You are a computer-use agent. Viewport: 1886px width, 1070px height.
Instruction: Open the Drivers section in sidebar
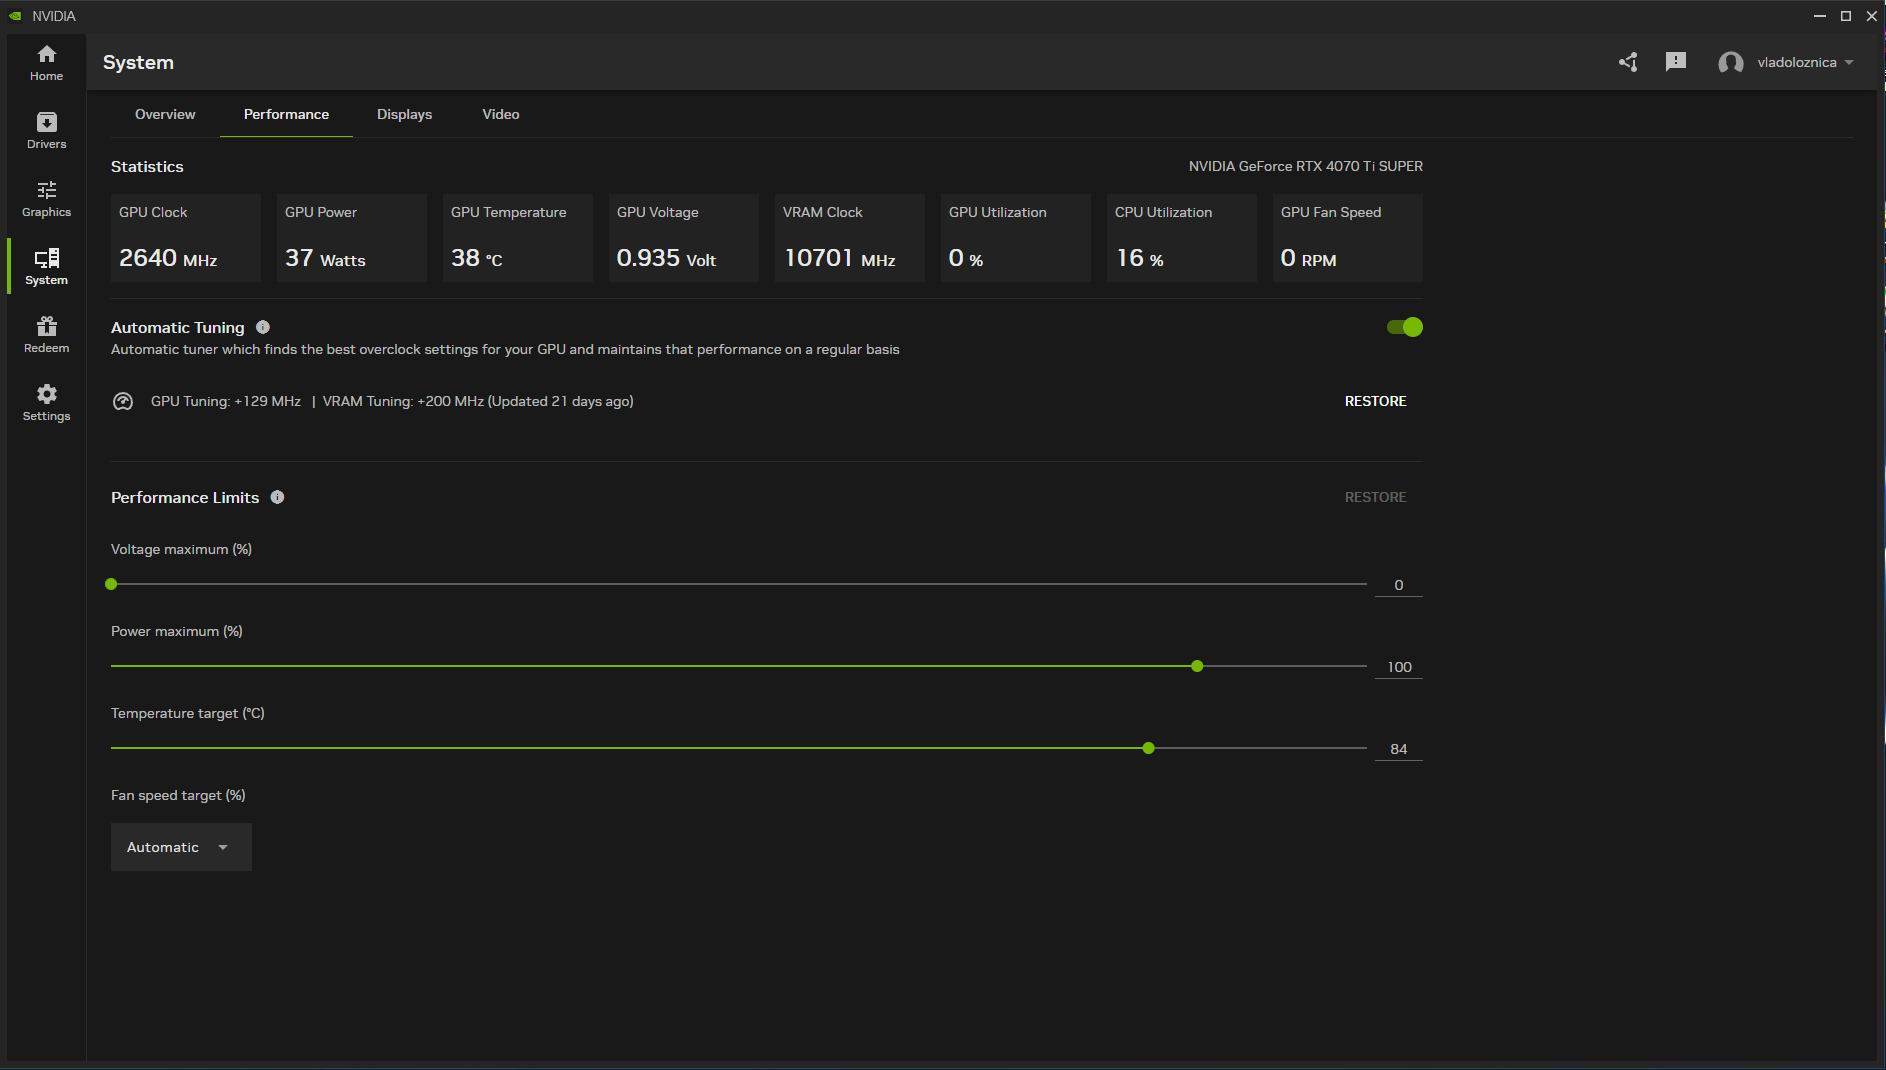click(46, 131)
